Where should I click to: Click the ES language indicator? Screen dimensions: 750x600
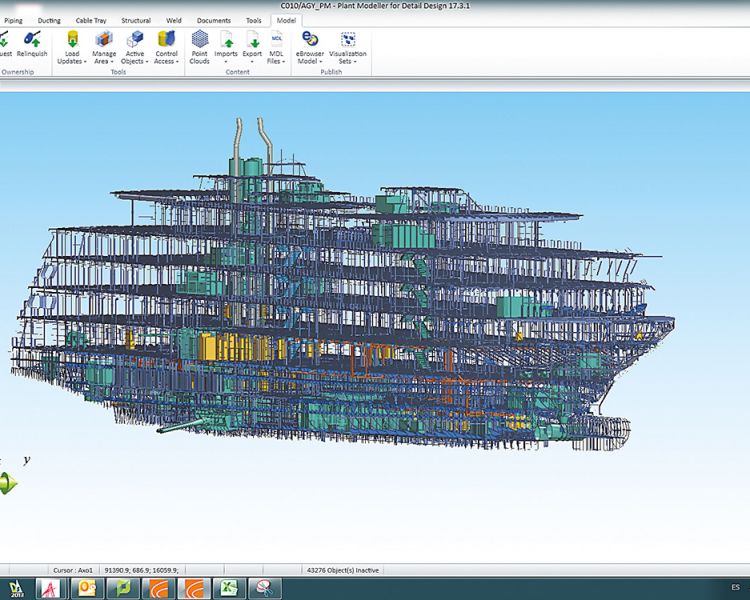pos(735,587)
